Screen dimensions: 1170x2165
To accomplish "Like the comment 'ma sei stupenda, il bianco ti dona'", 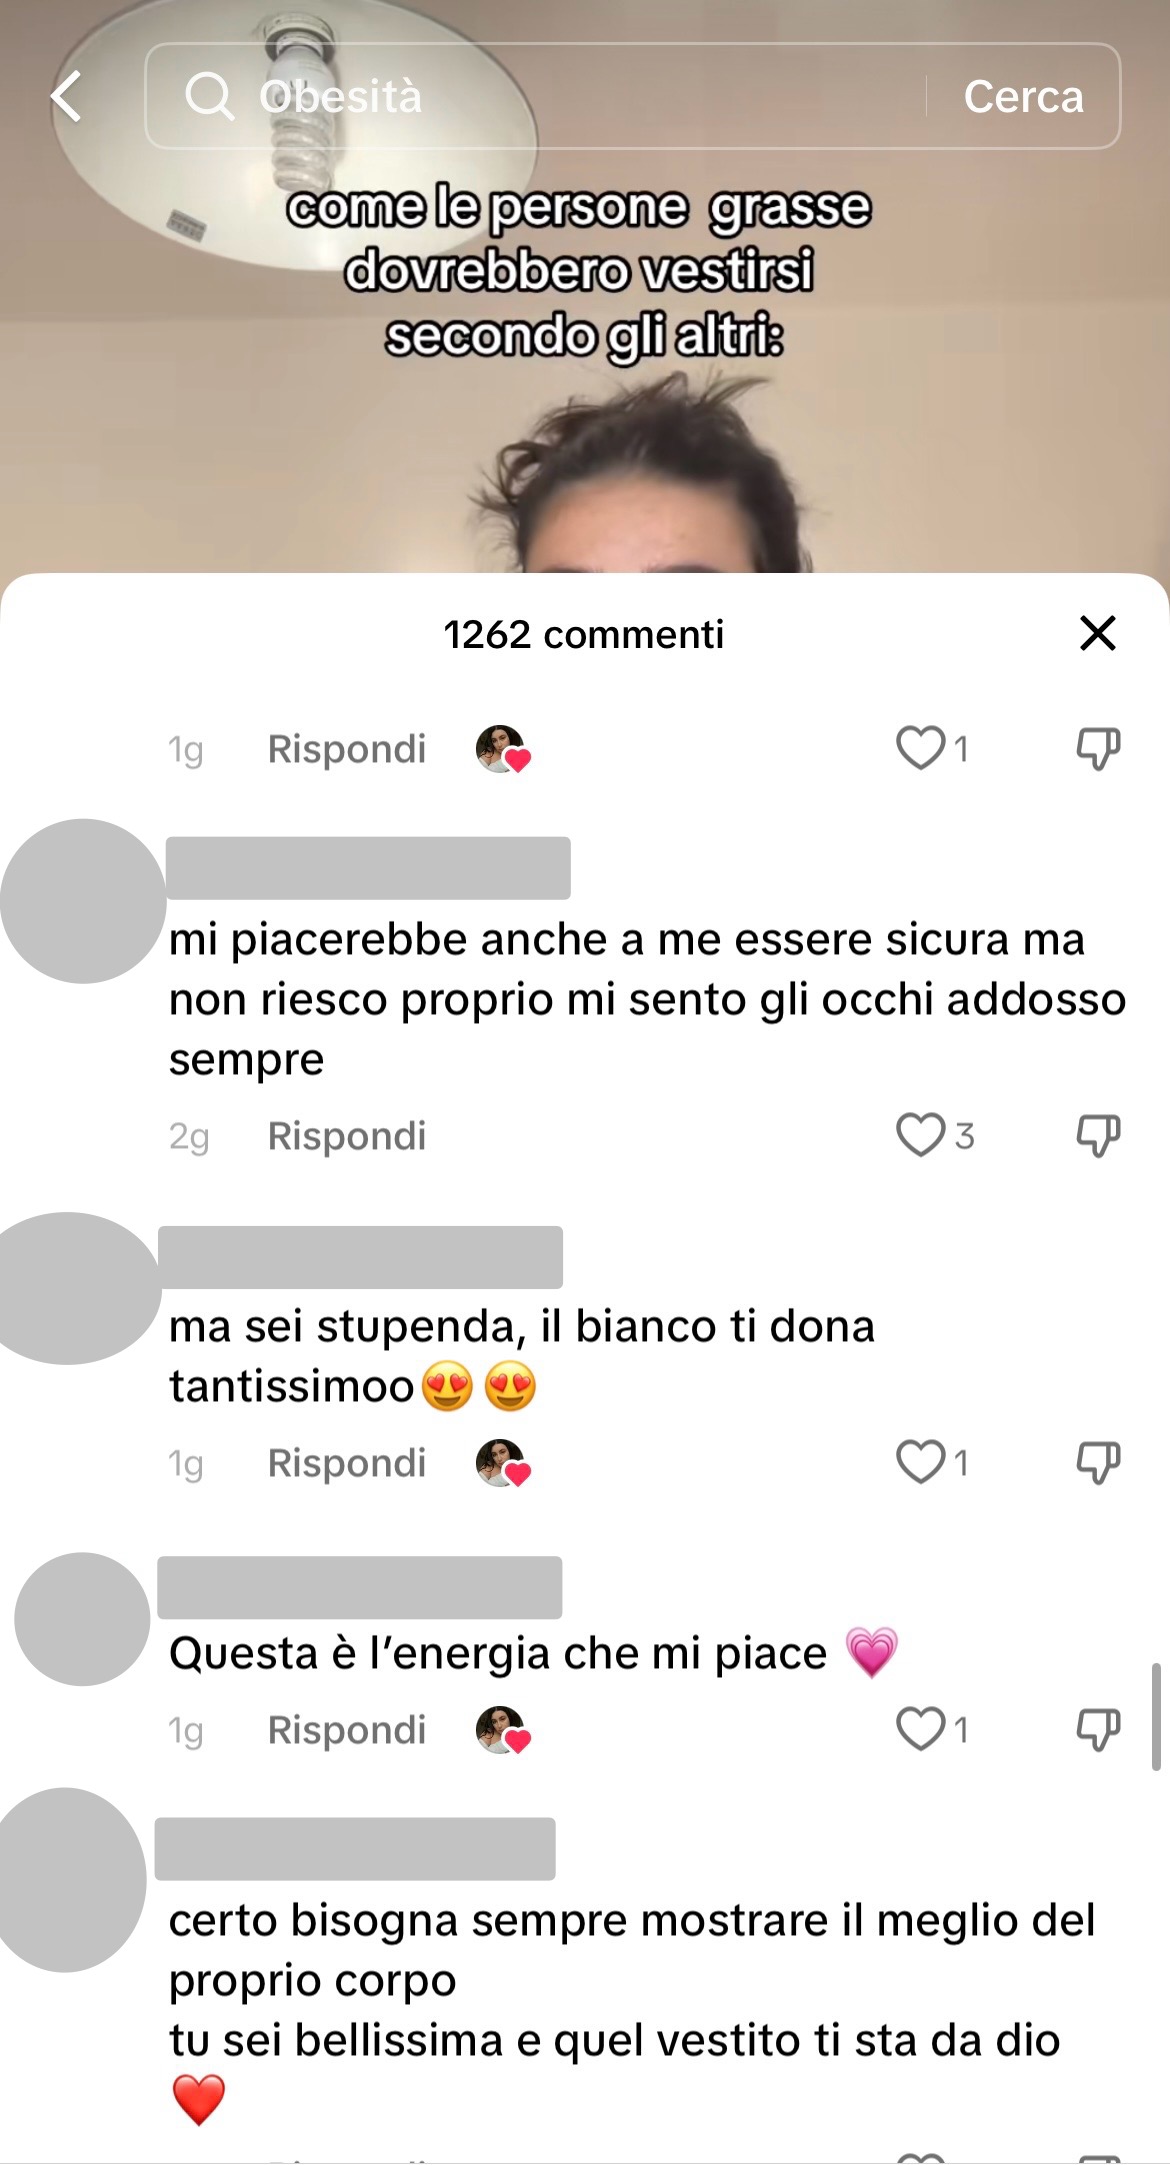I will (920, 1462).
